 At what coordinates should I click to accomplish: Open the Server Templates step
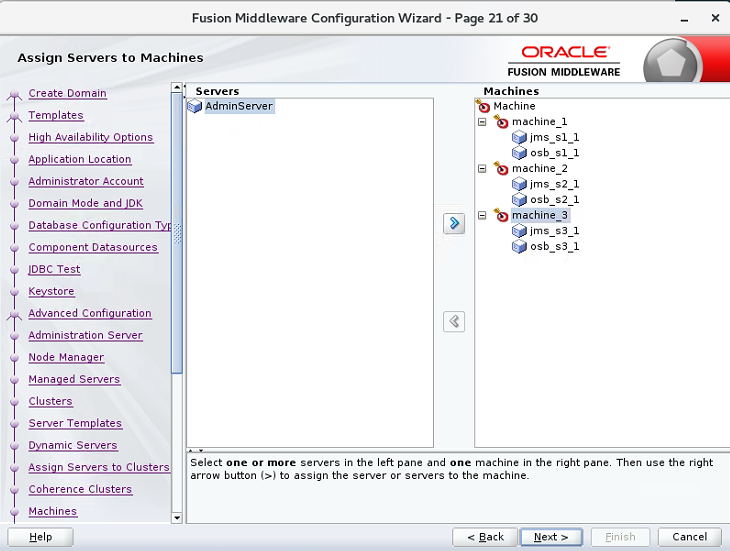[x=75, y=423]
